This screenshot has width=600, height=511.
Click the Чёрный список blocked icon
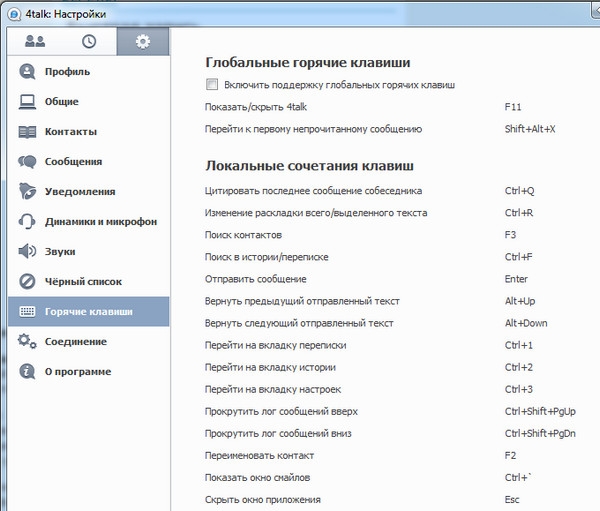pos(28,282)
